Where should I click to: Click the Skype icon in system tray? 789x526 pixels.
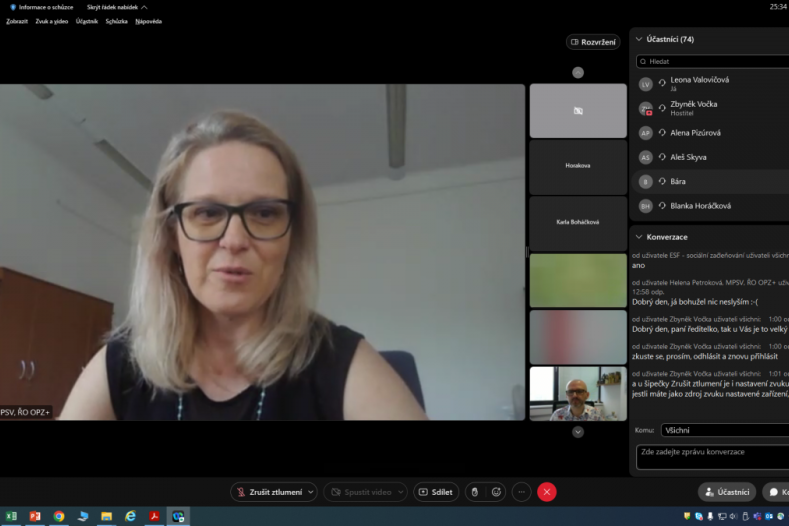[698, 516]
